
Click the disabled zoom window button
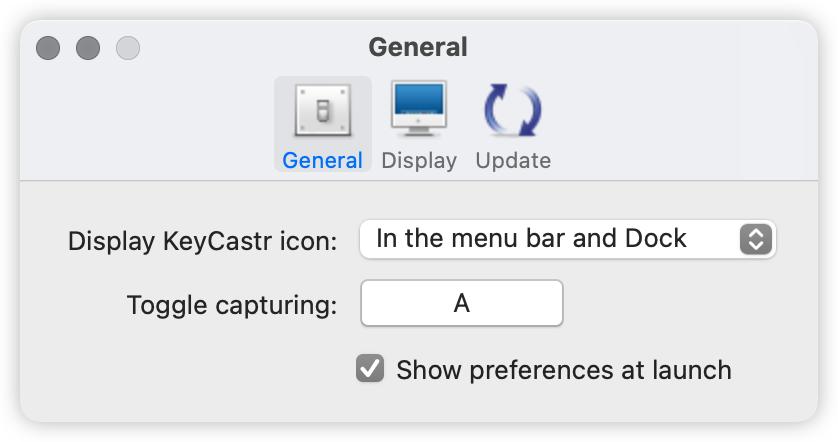(128, 47)
